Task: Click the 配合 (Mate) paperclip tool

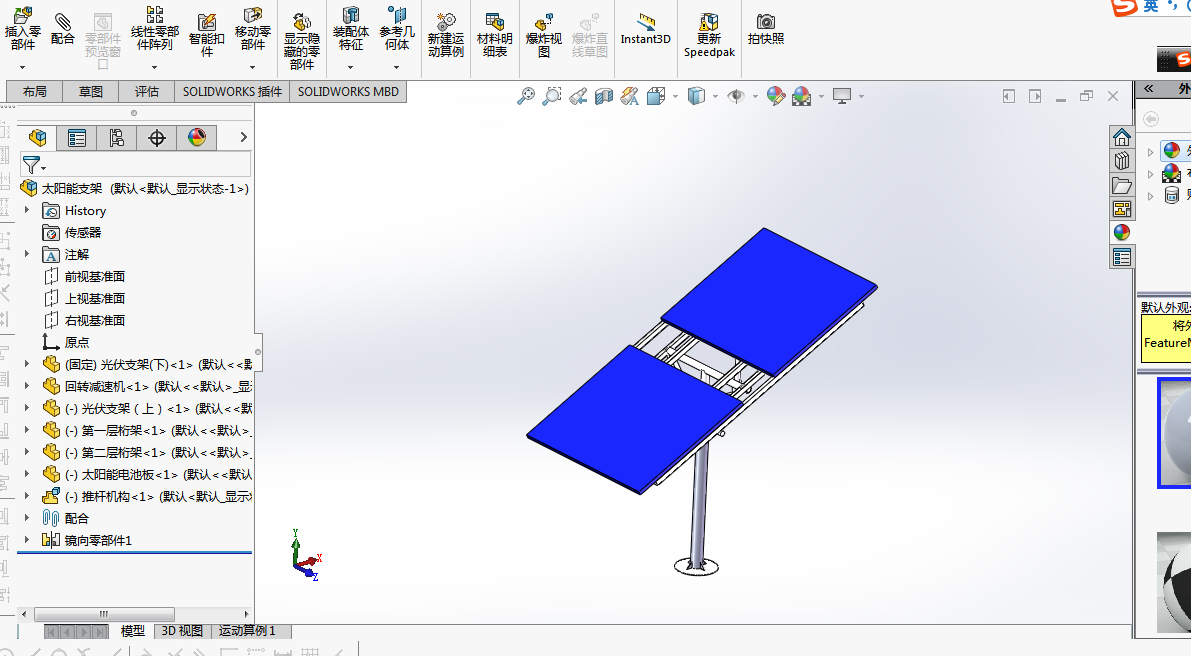Action: tap(63, 29)
